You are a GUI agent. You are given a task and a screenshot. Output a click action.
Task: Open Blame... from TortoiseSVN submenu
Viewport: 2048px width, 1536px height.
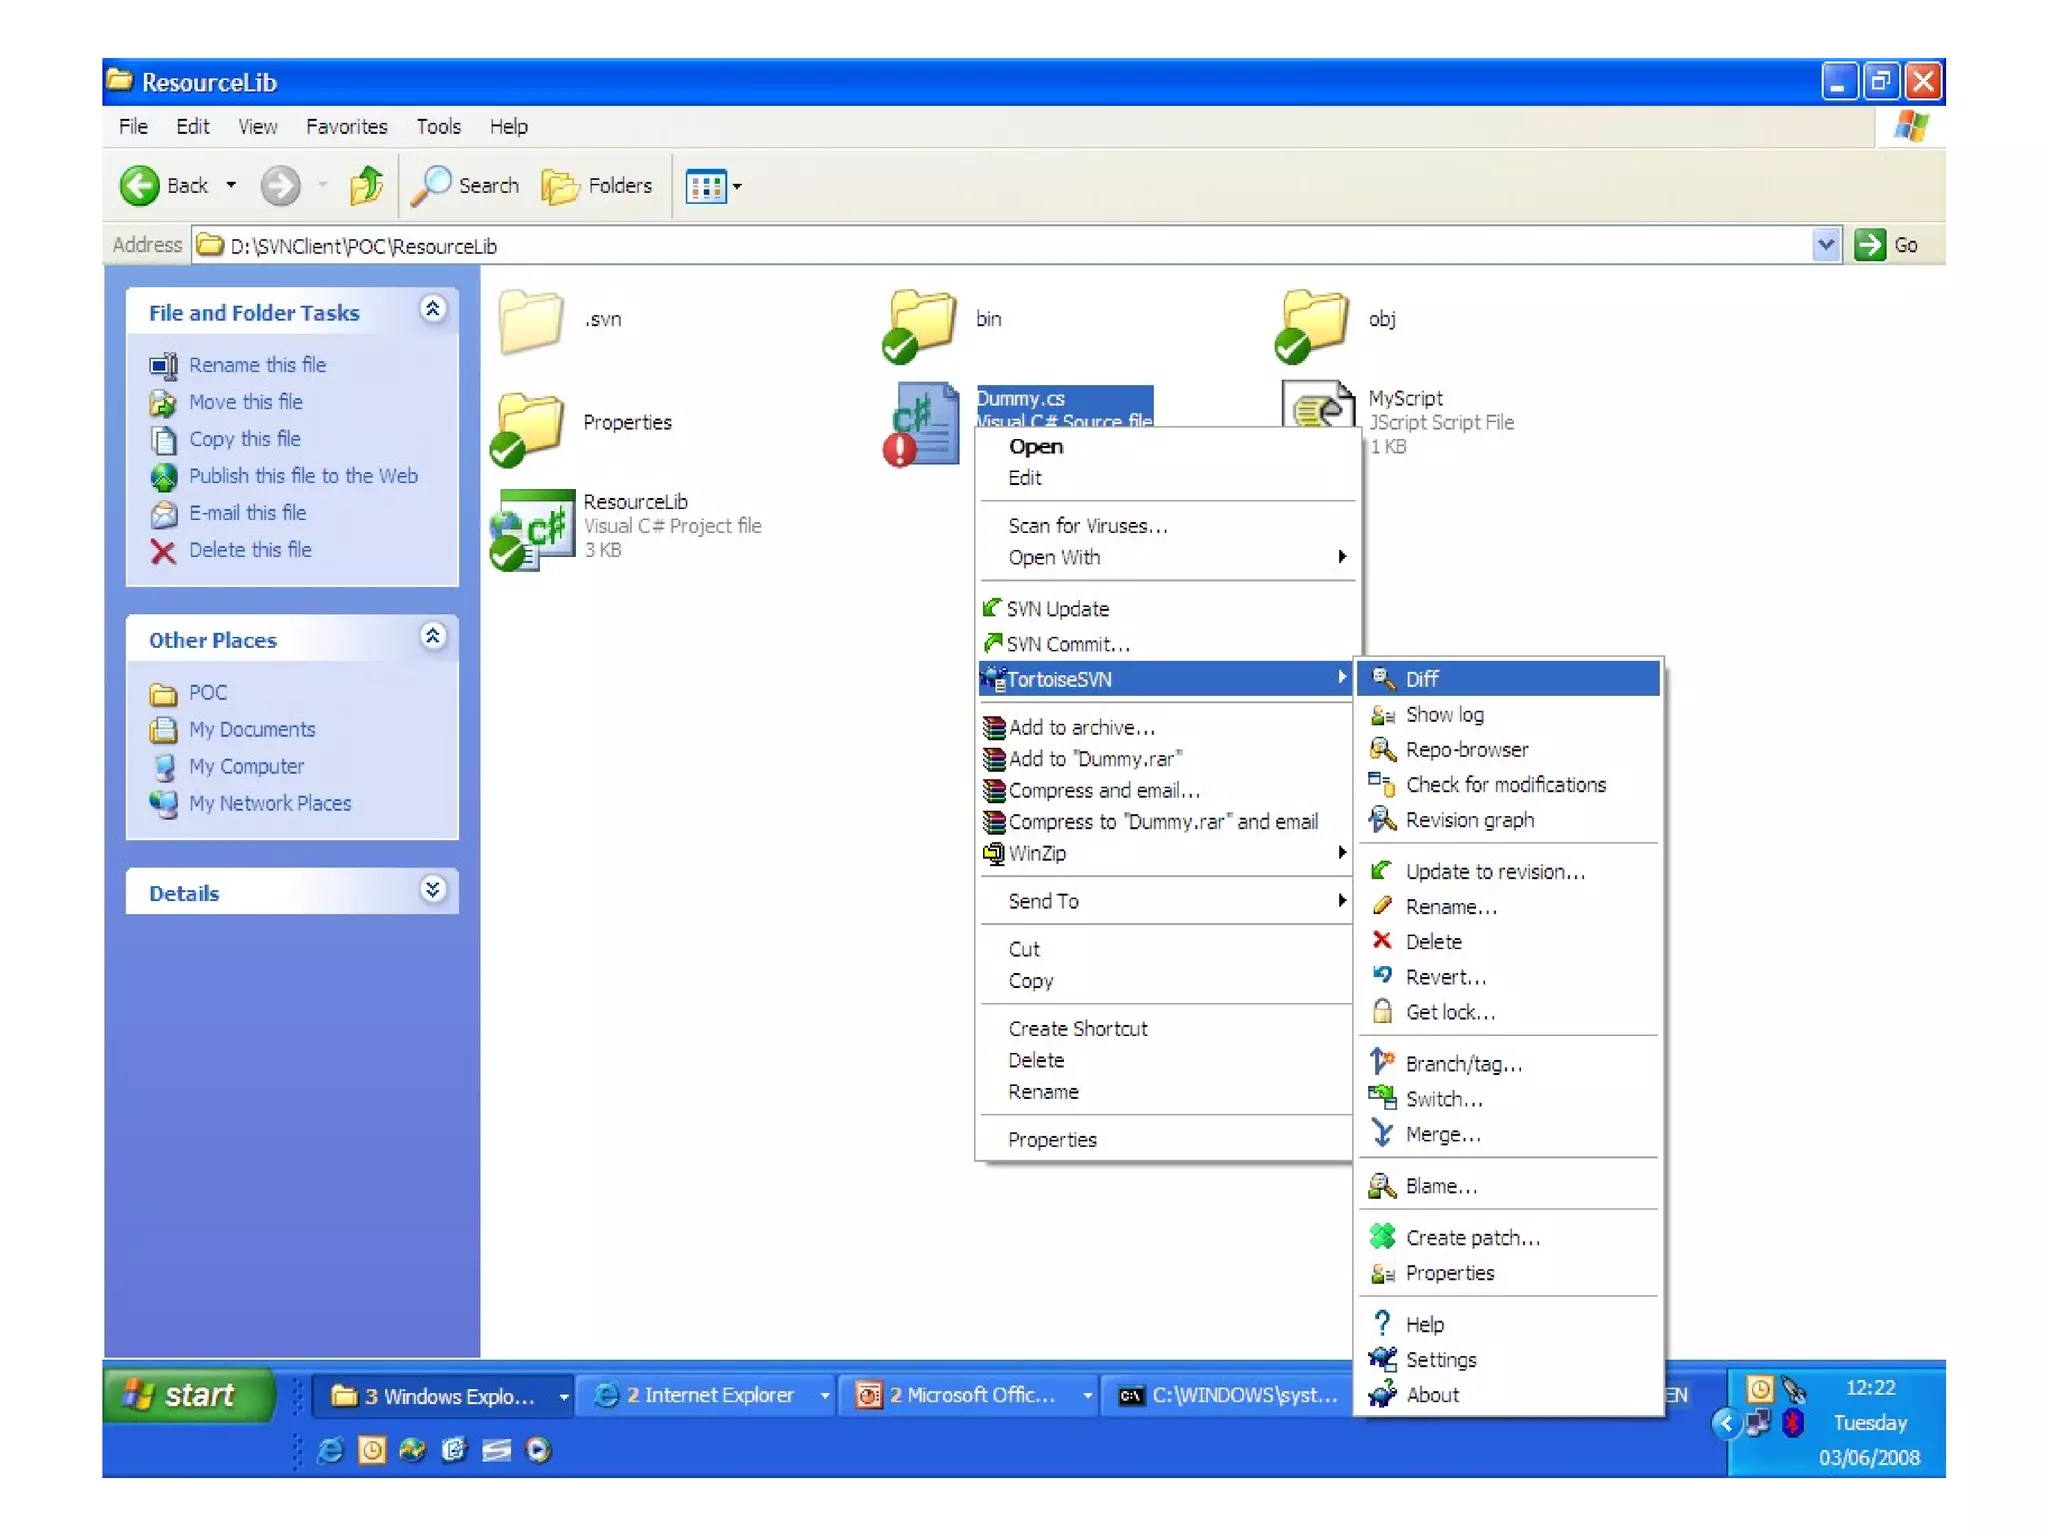(x=1440, y=1186)
